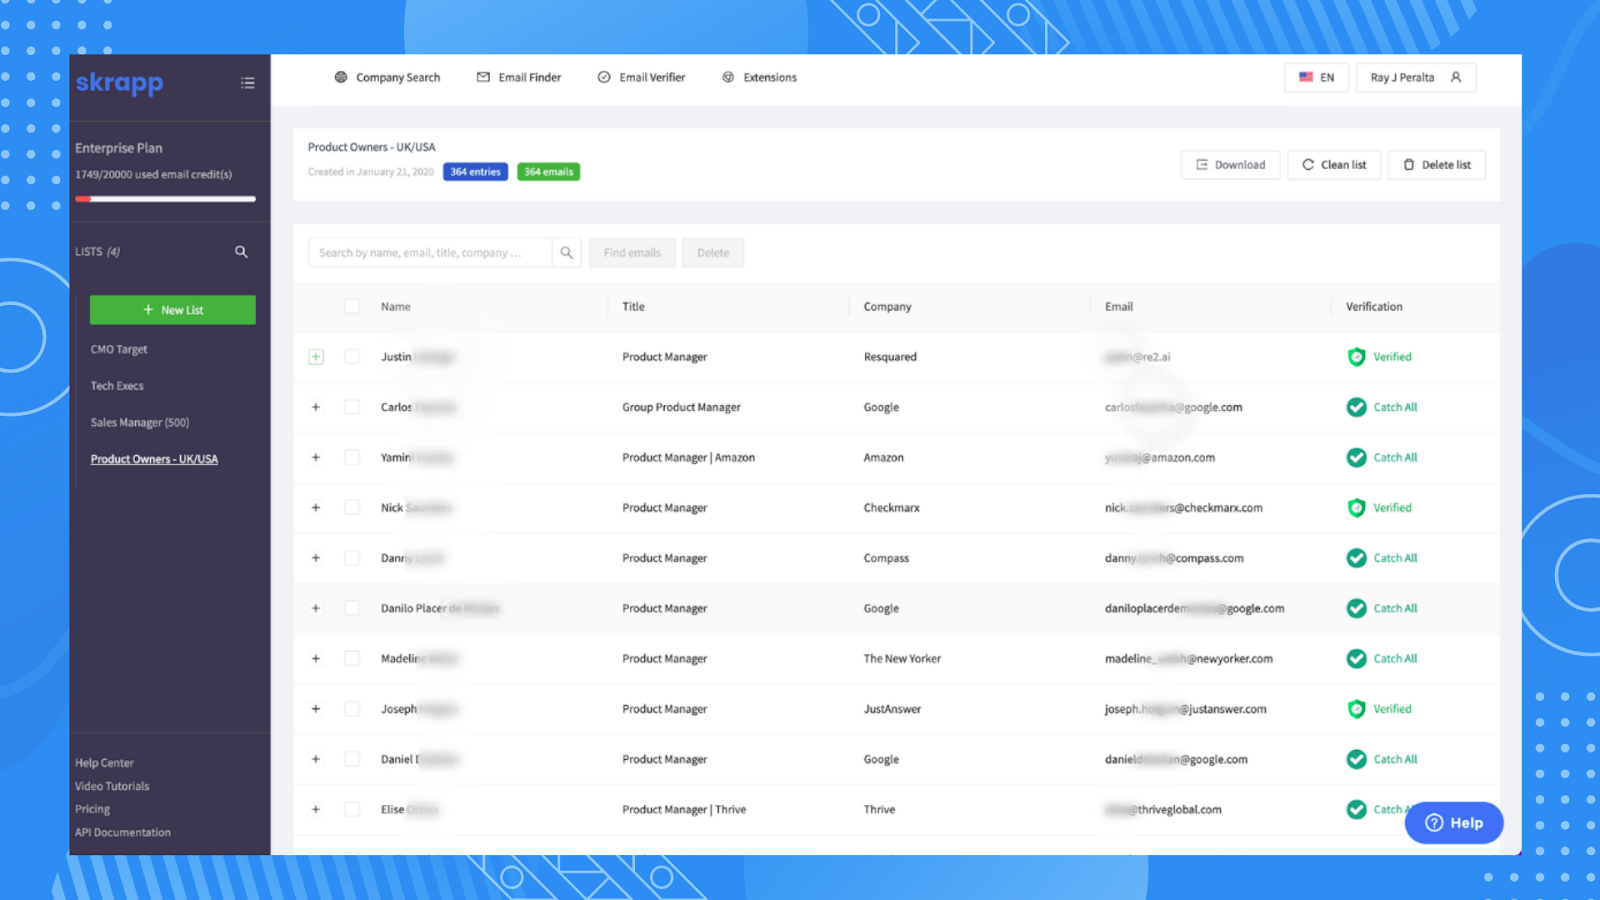Expand the Carlos row with plus

click(316, 407)
